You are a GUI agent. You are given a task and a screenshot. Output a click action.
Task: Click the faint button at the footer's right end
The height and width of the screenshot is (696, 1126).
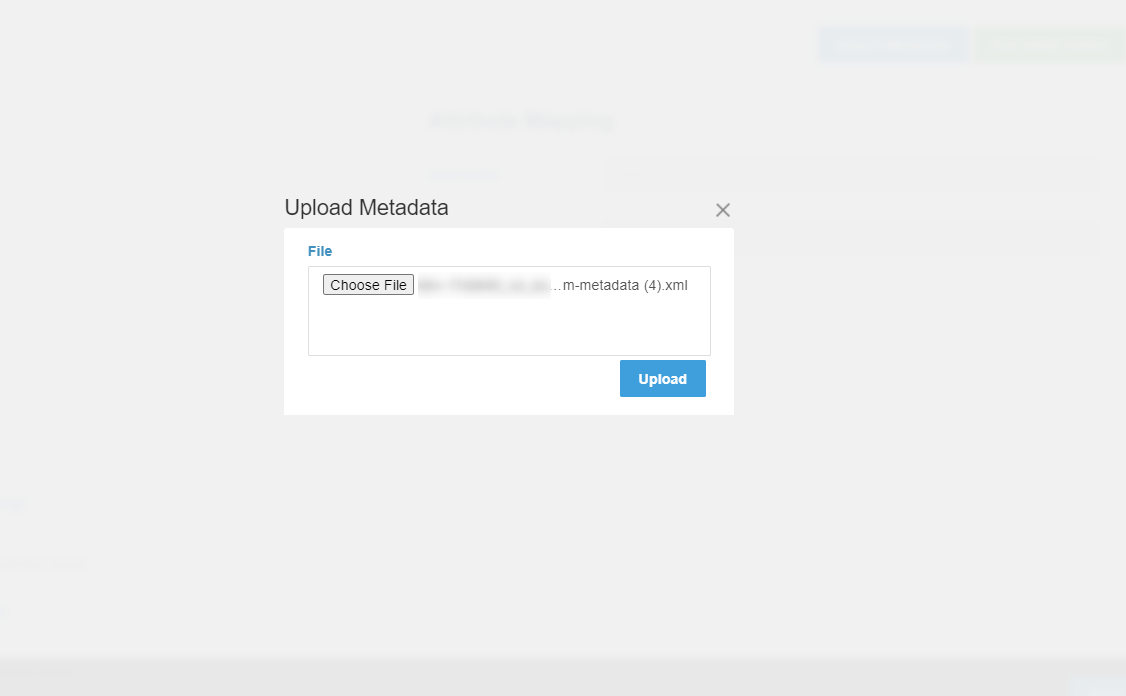1096,686
